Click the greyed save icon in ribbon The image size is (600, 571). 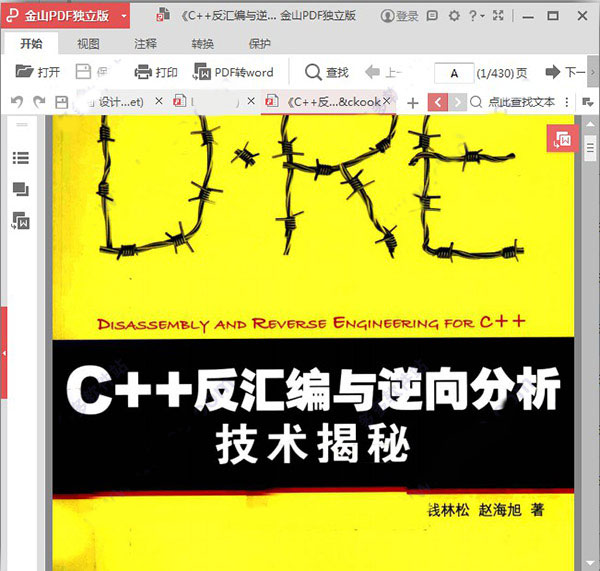click(83, 72)
